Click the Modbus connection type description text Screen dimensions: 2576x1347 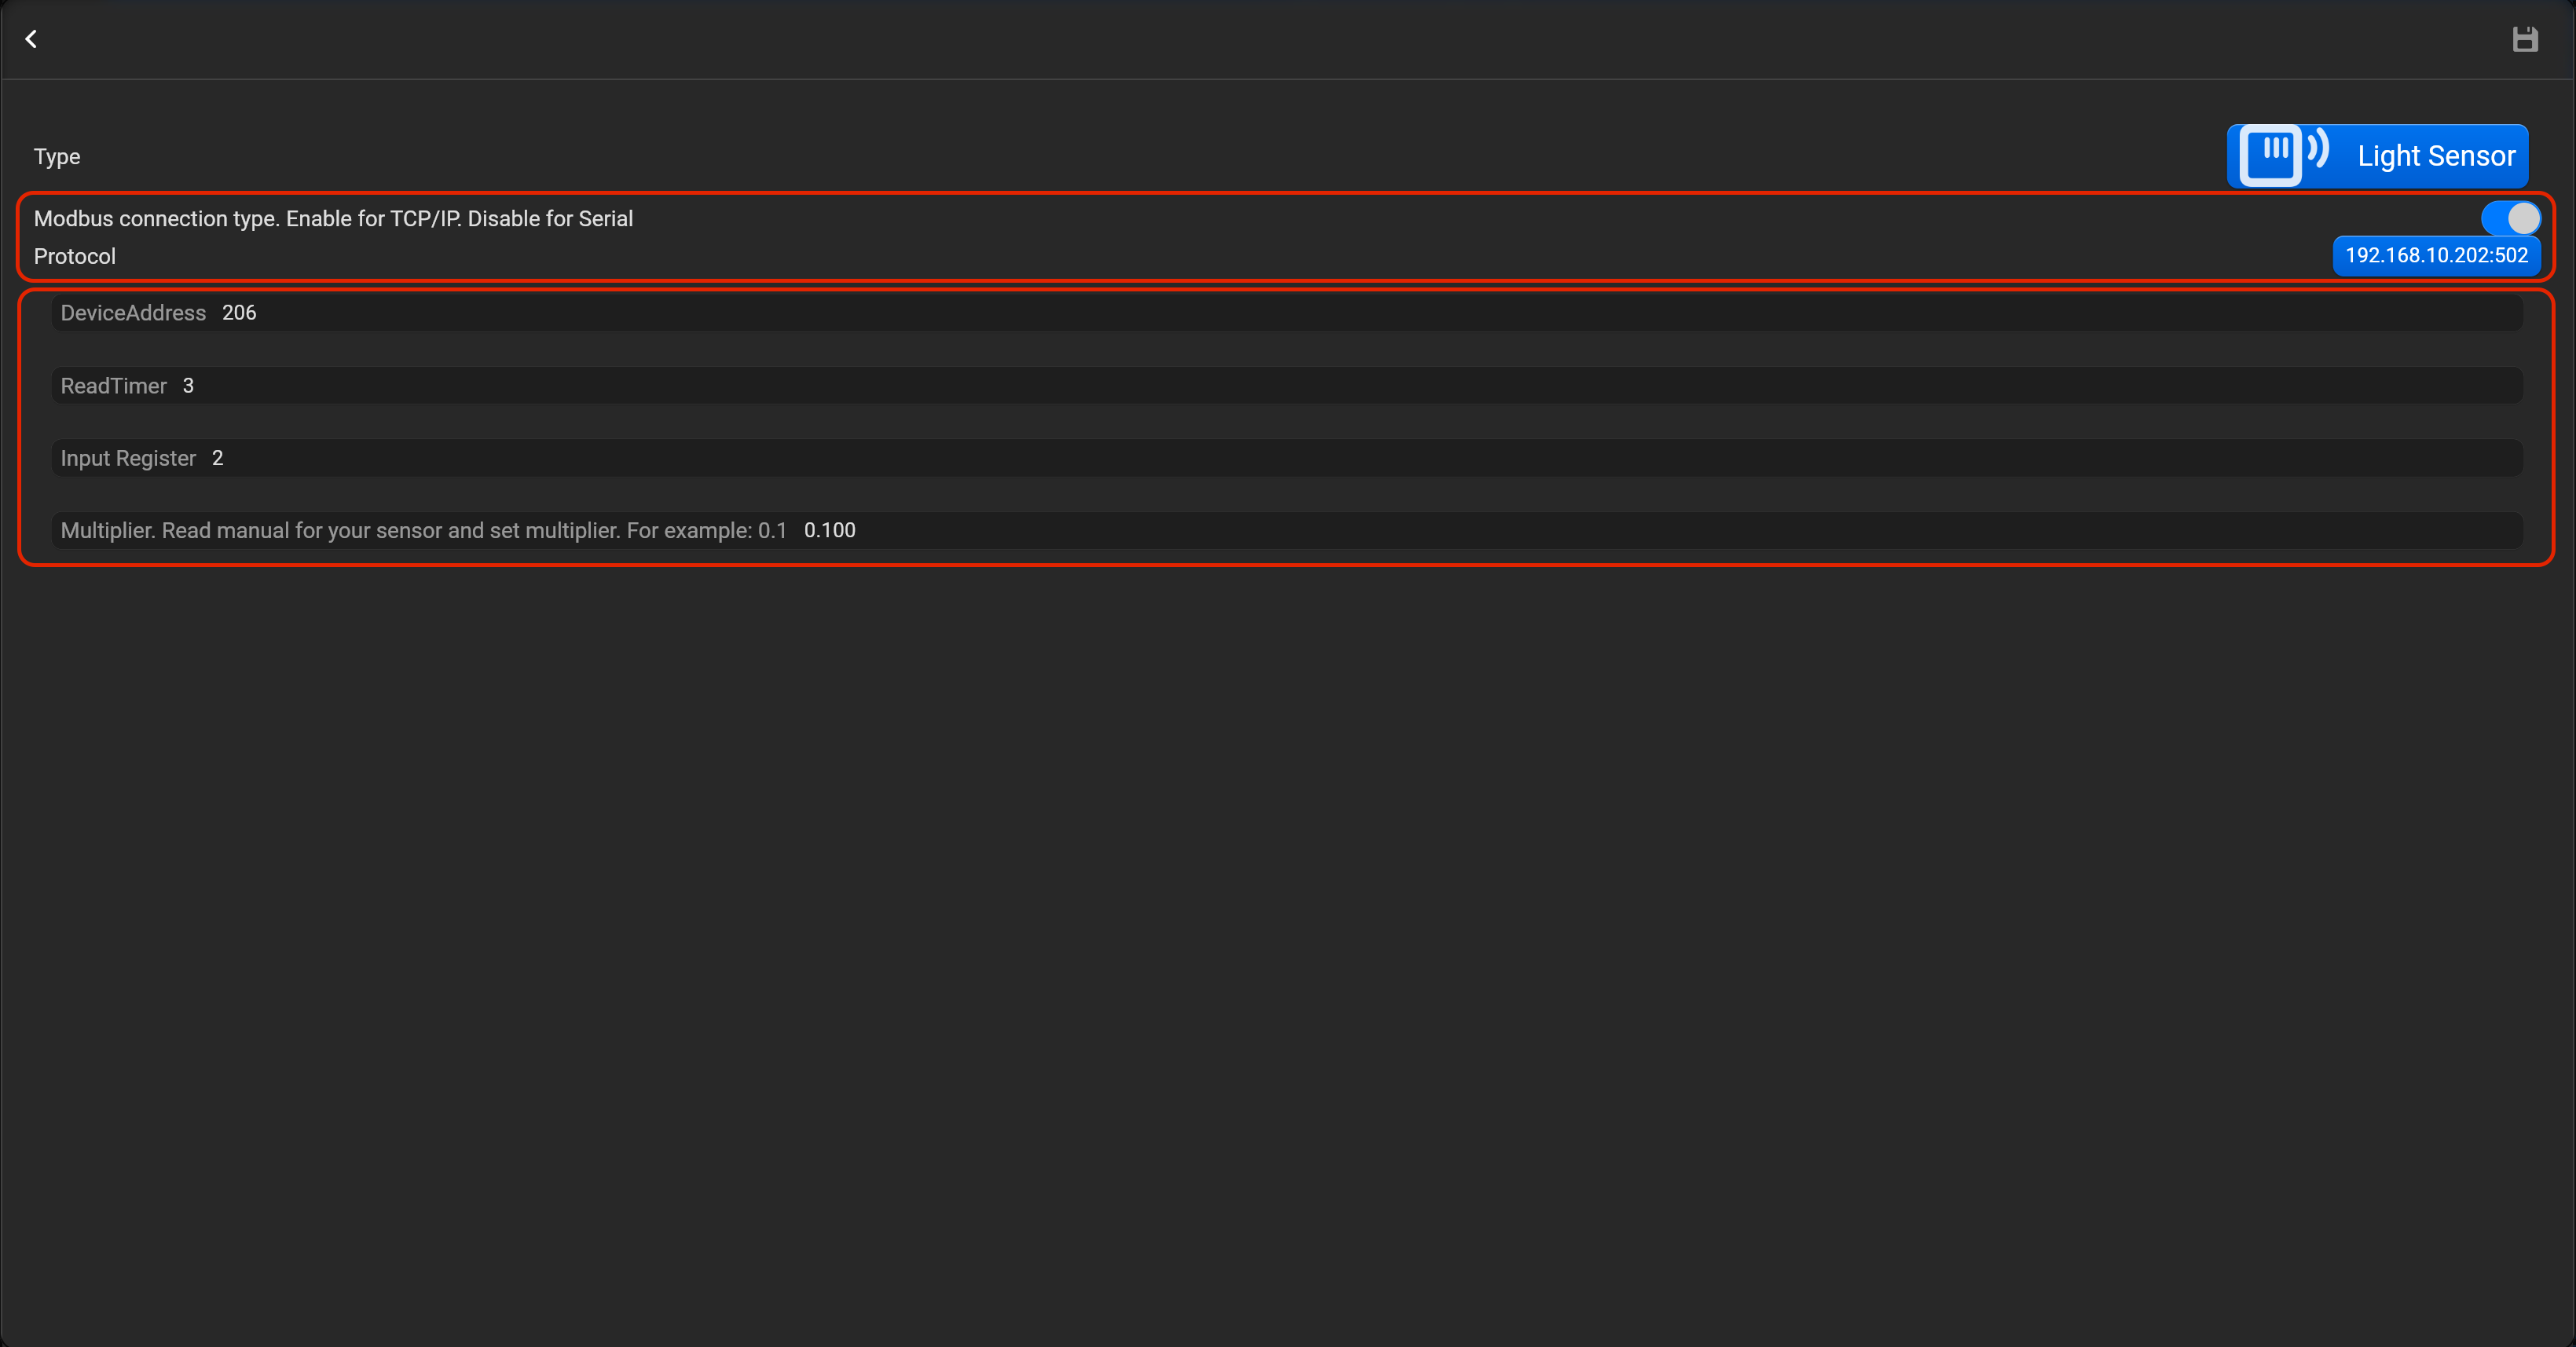click(333, 219)
